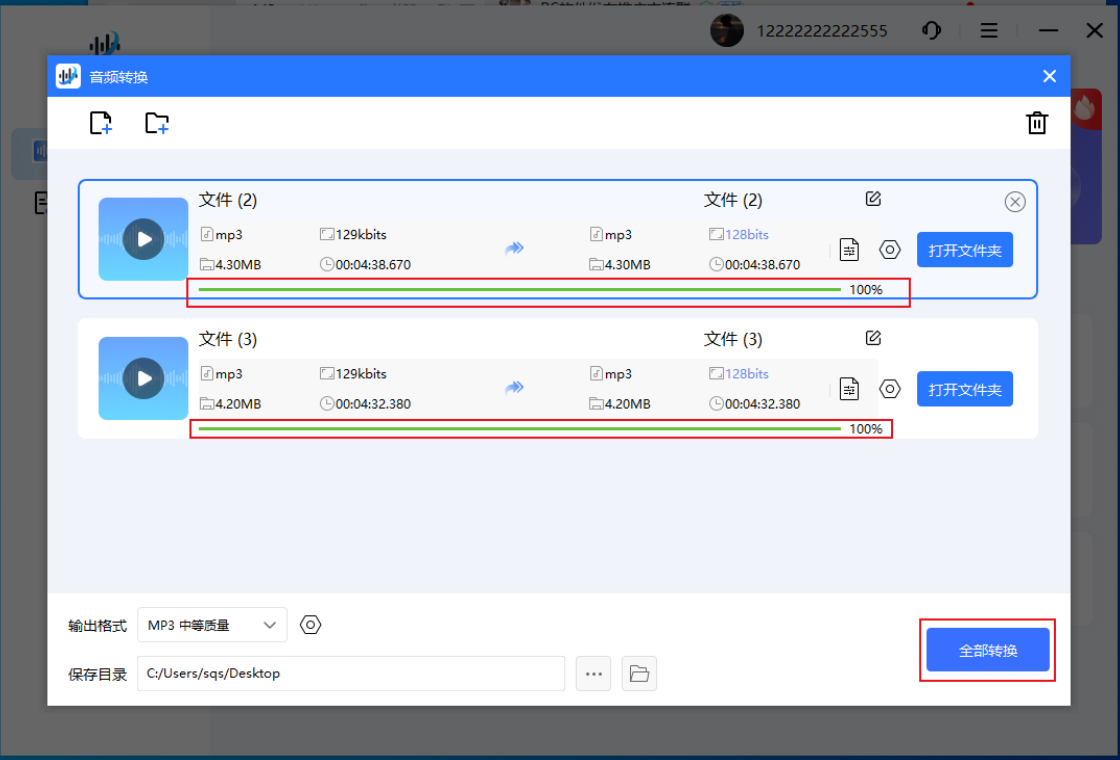The width and height of the screenshot is (1120, 760).
Task: Click the 全部转换 button
Action: click(988, 650)
